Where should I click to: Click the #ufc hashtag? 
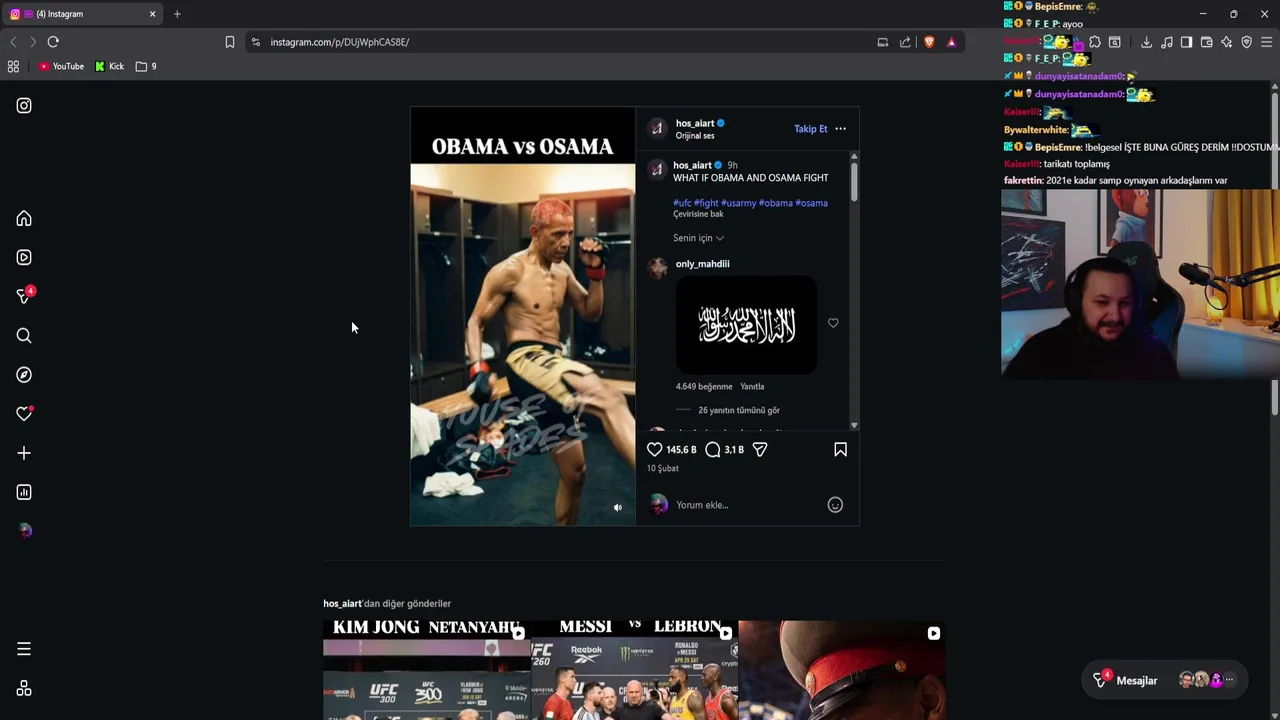point(682,203)
